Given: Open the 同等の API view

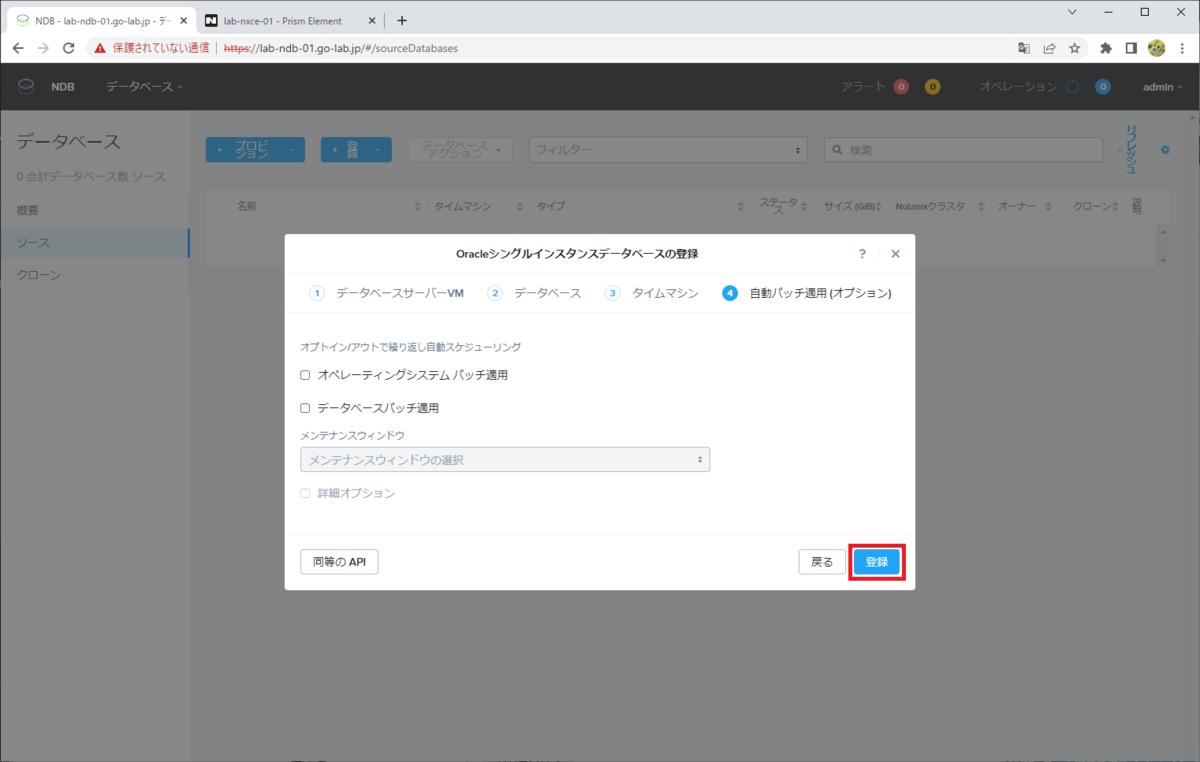Looking at the screenshot, I should [339, 562].
